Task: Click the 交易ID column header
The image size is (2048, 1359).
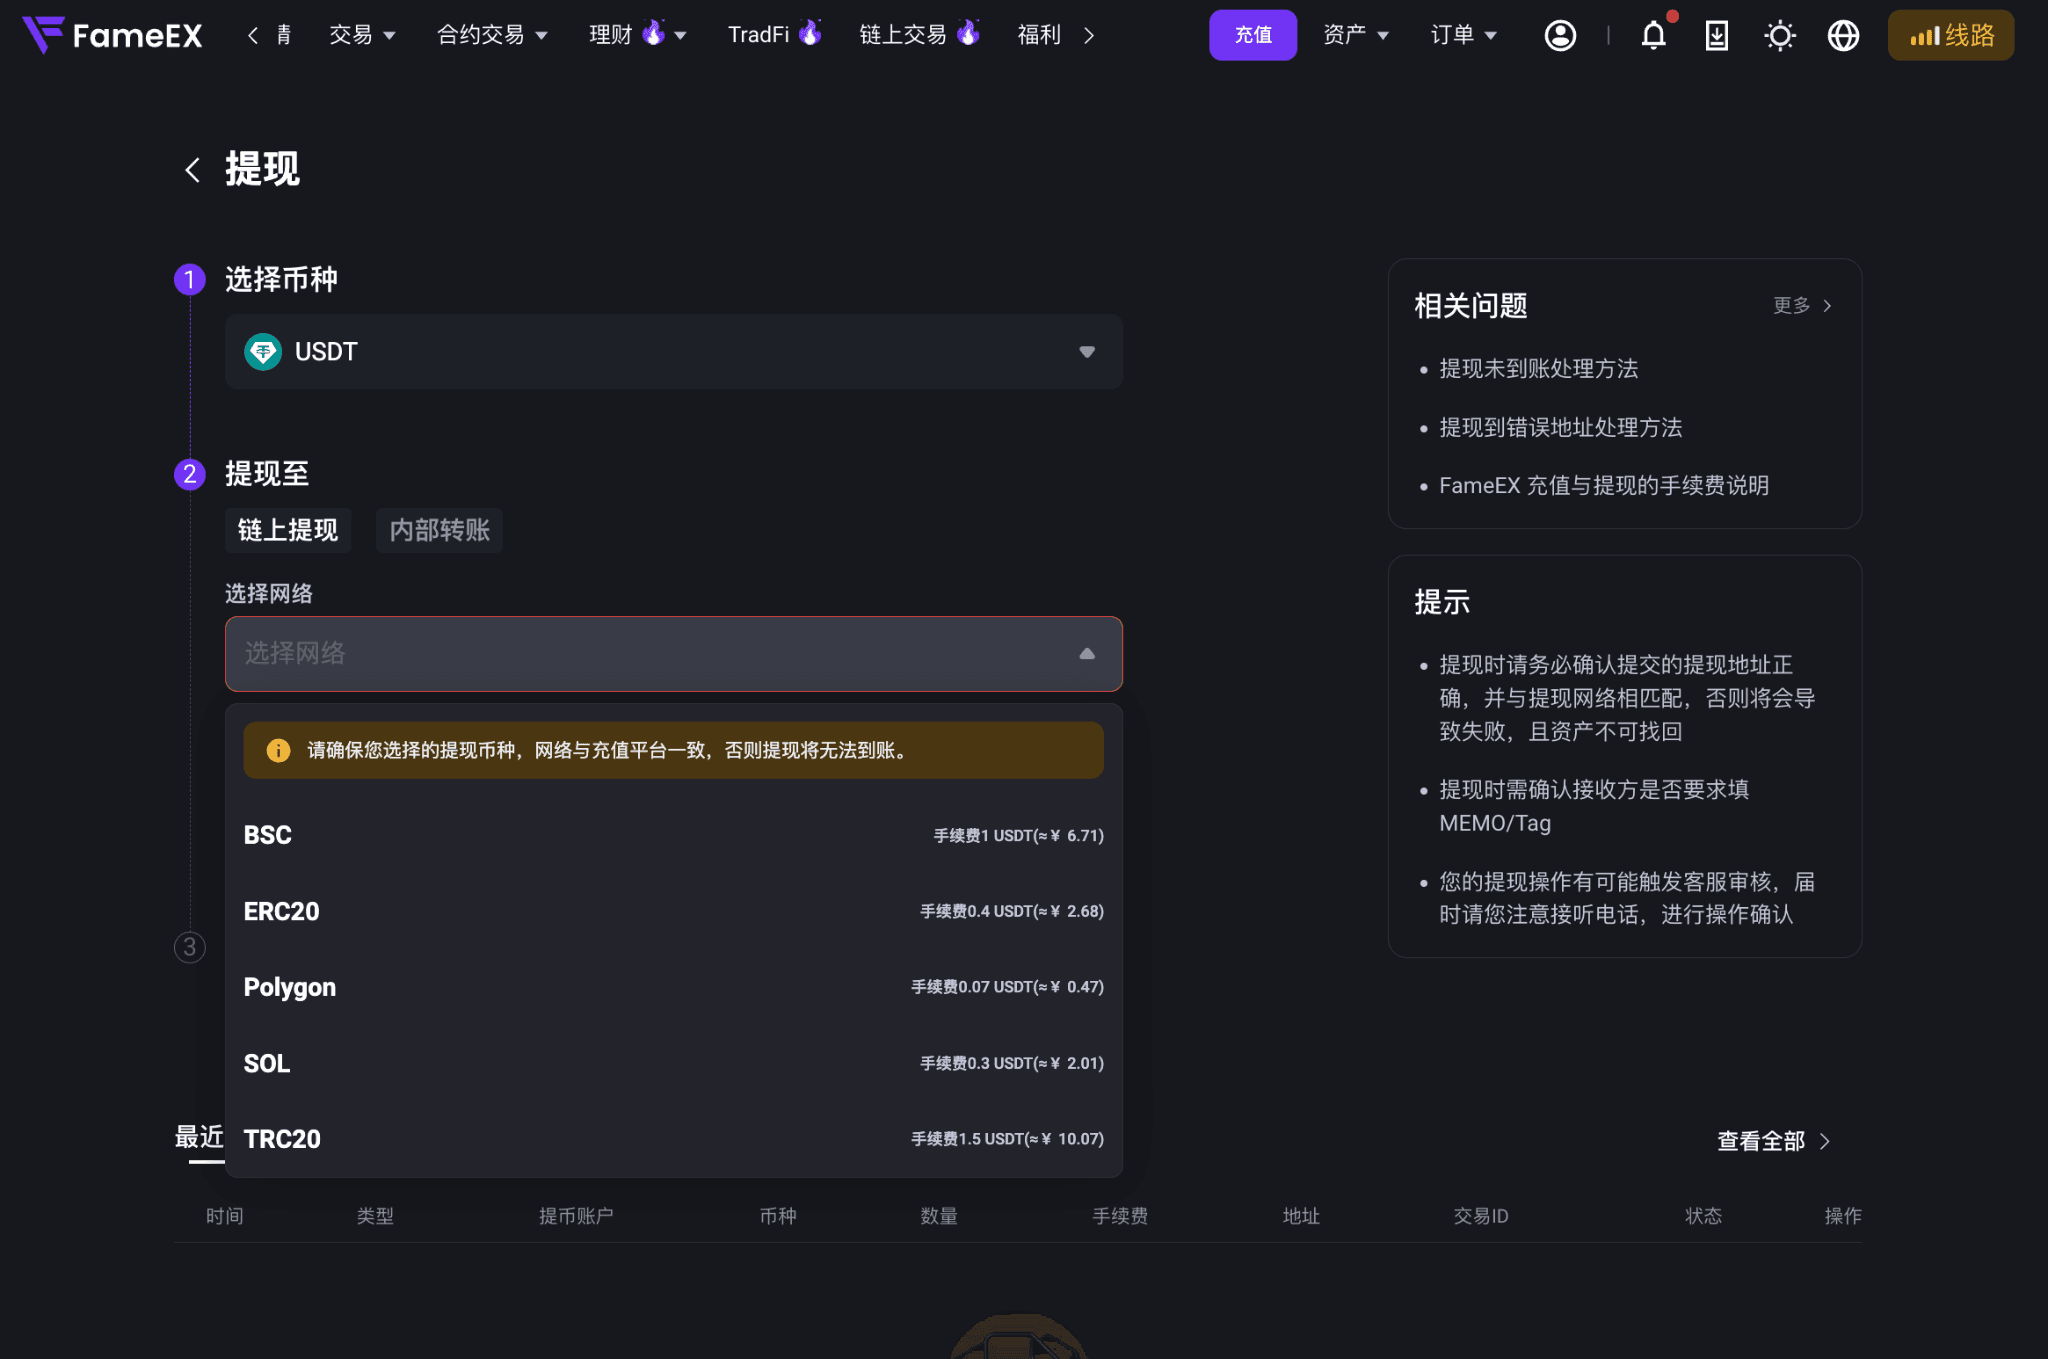Action: point(1481,1216)
